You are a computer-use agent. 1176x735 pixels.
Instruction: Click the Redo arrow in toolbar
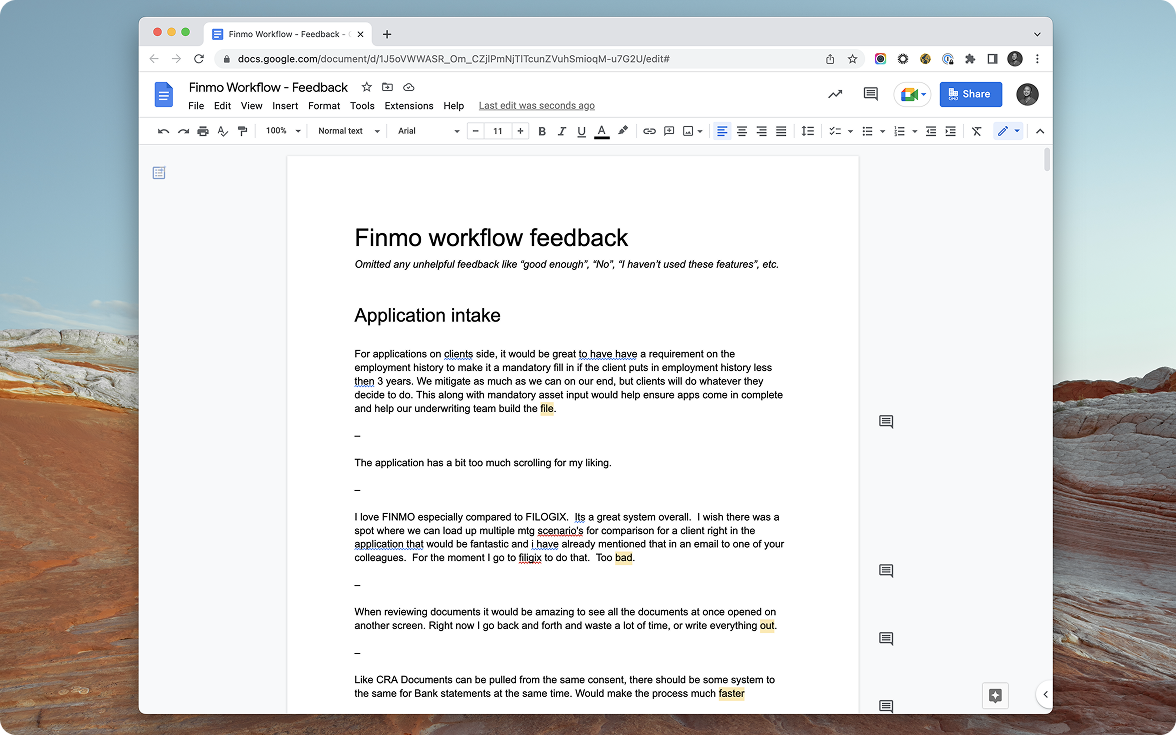(183, 131)
